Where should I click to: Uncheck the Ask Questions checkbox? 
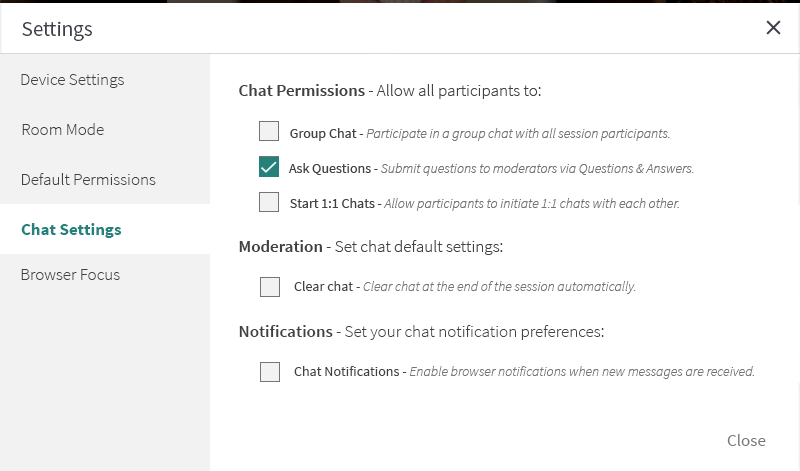tap(269, 167)
